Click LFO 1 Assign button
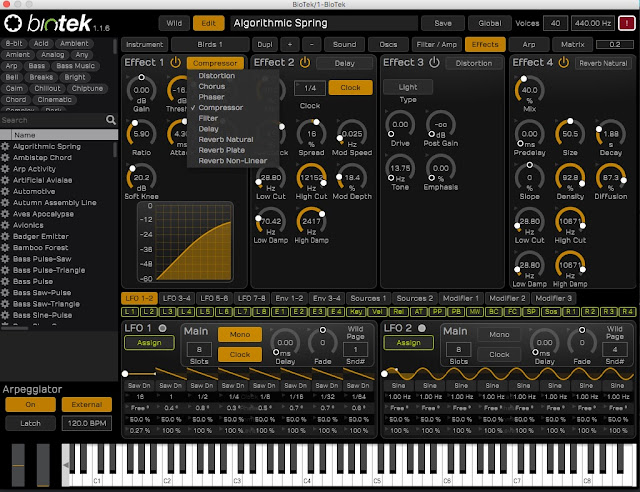Screen dimensions: 640x492 pyautogui.click(x=149, y=343)
